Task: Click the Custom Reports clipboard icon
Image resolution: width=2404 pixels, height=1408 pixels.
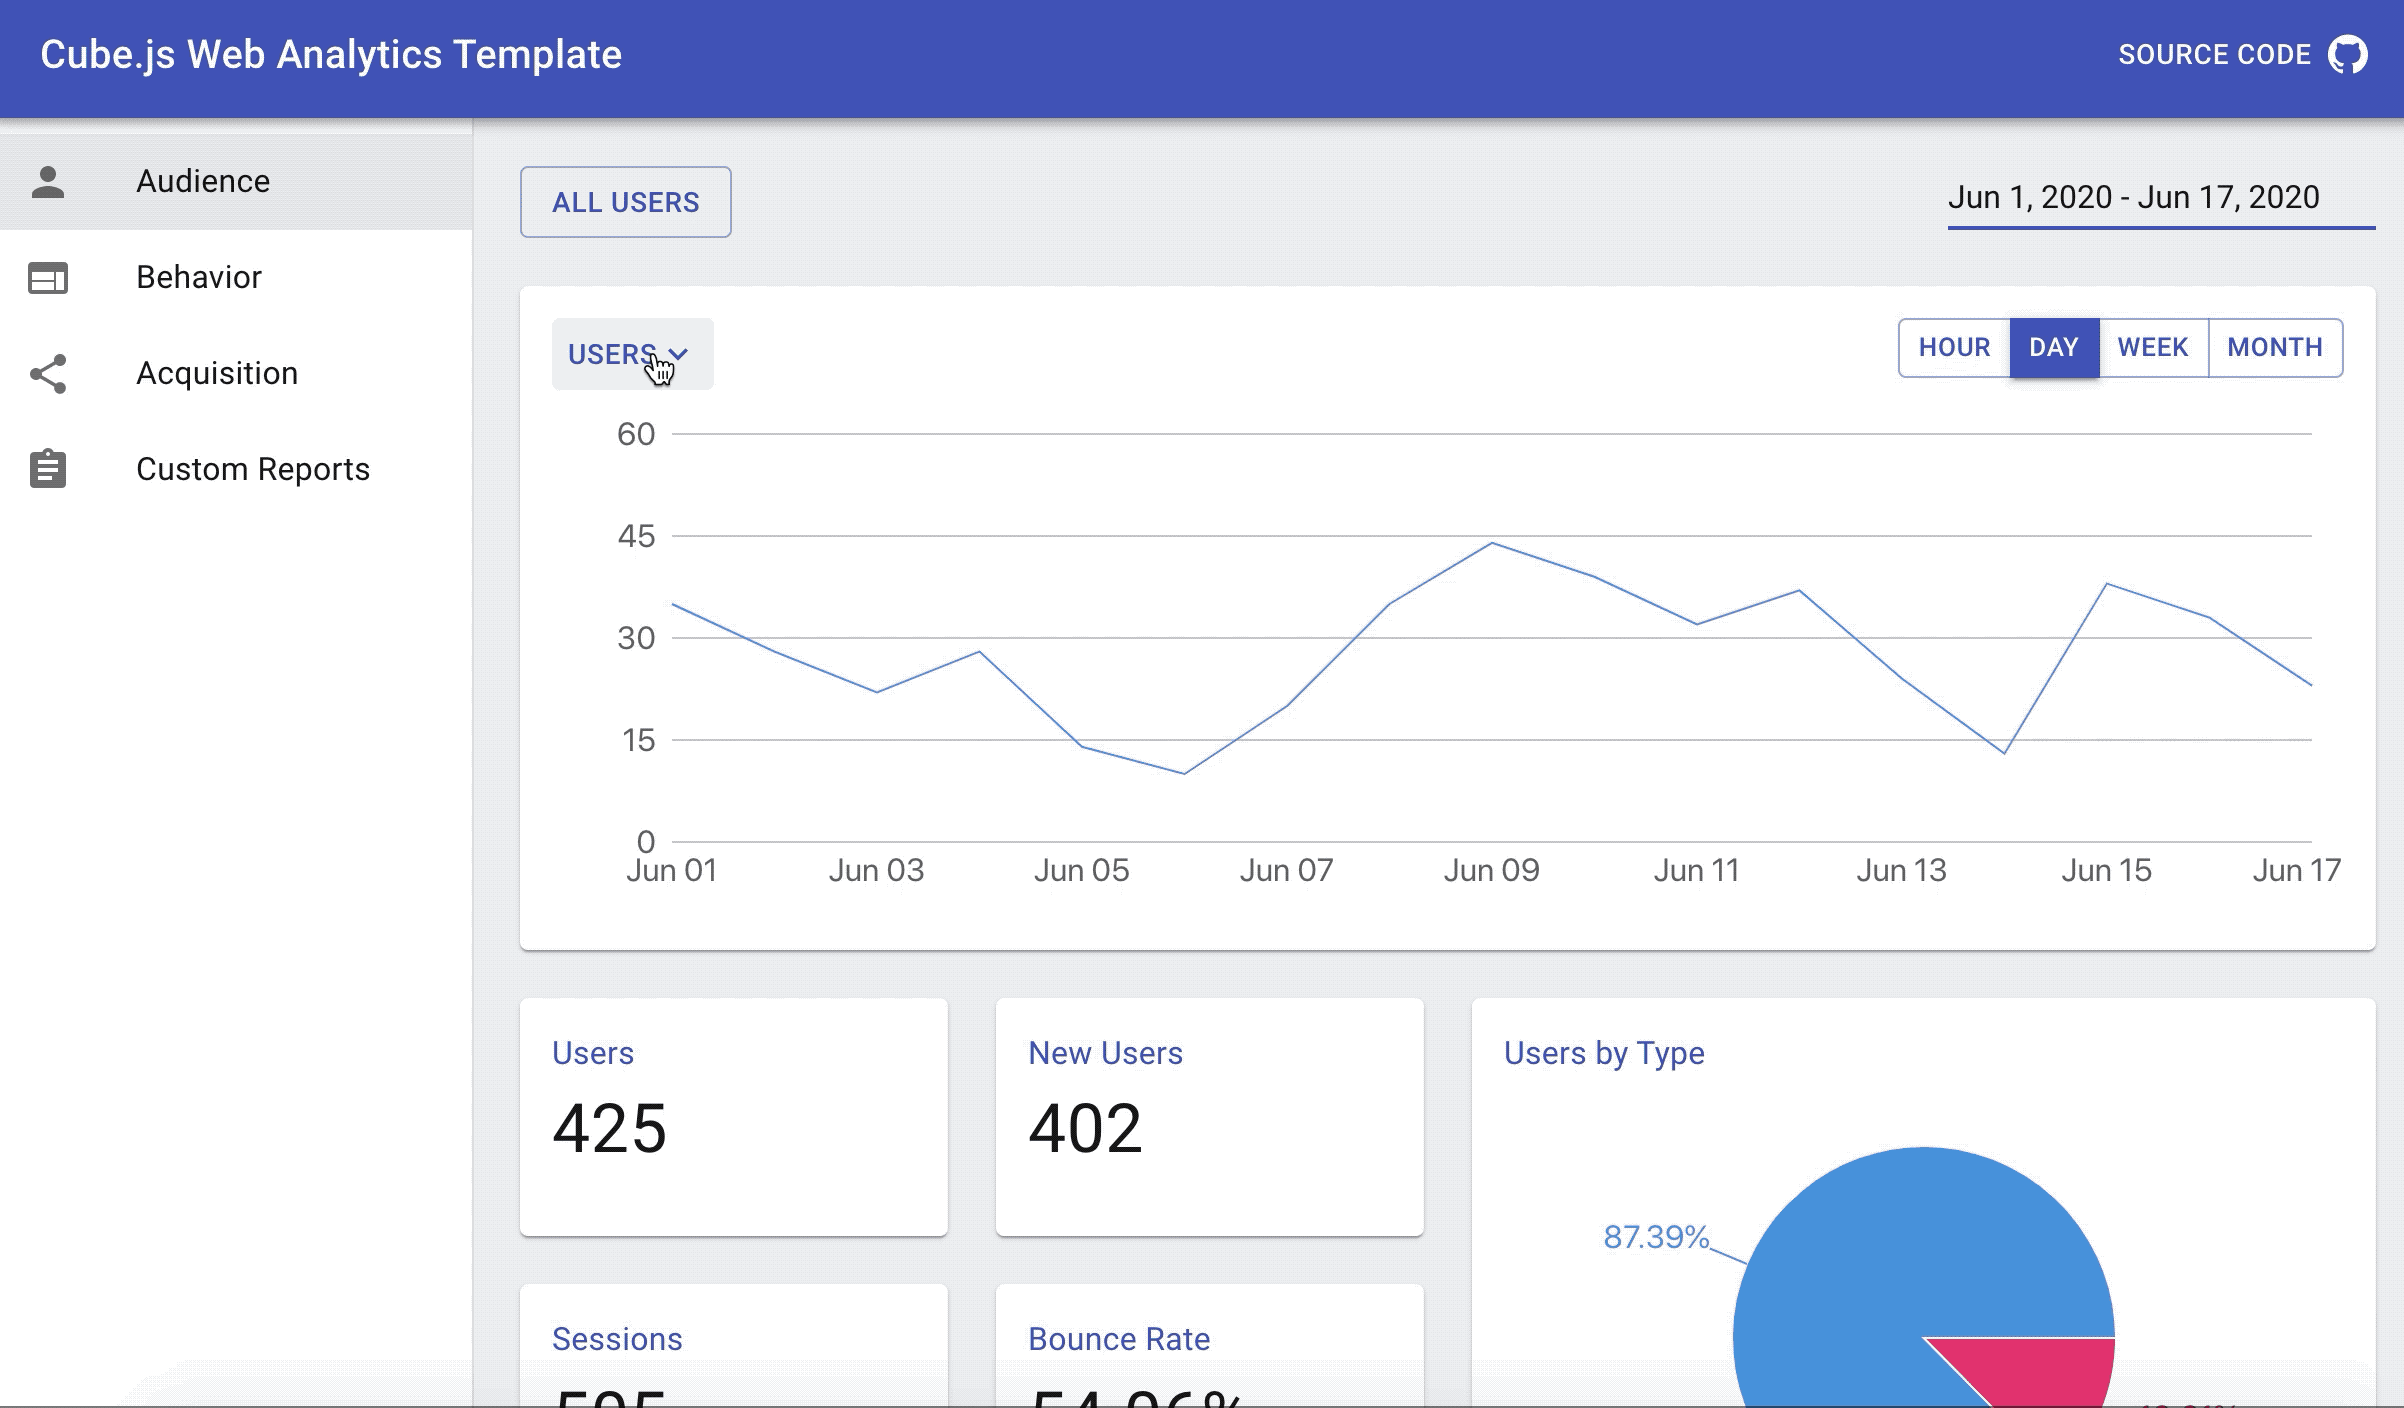Action: coord(48,468)
